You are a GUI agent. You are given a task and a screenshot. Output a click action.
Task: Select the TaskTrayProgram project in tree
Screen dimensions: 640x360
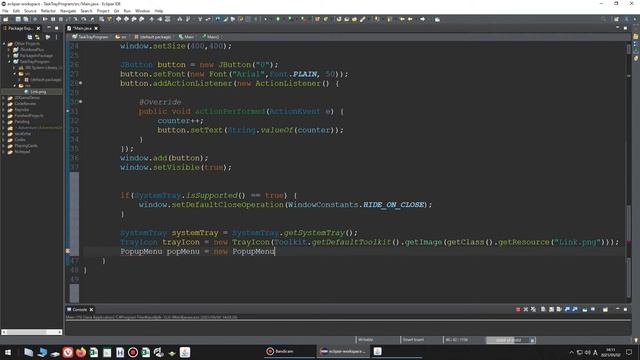[x=31, y=62]
